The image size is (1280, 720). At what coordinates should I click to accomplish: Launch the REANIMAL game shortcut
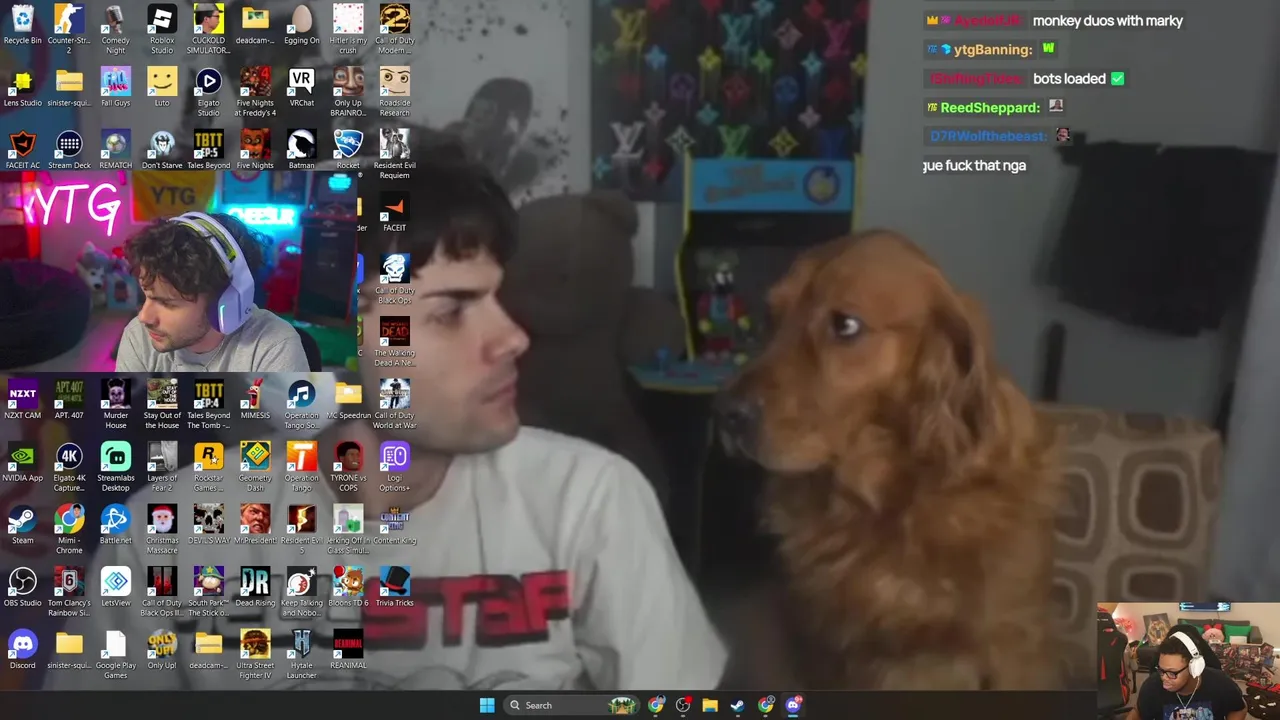point(348,650)
